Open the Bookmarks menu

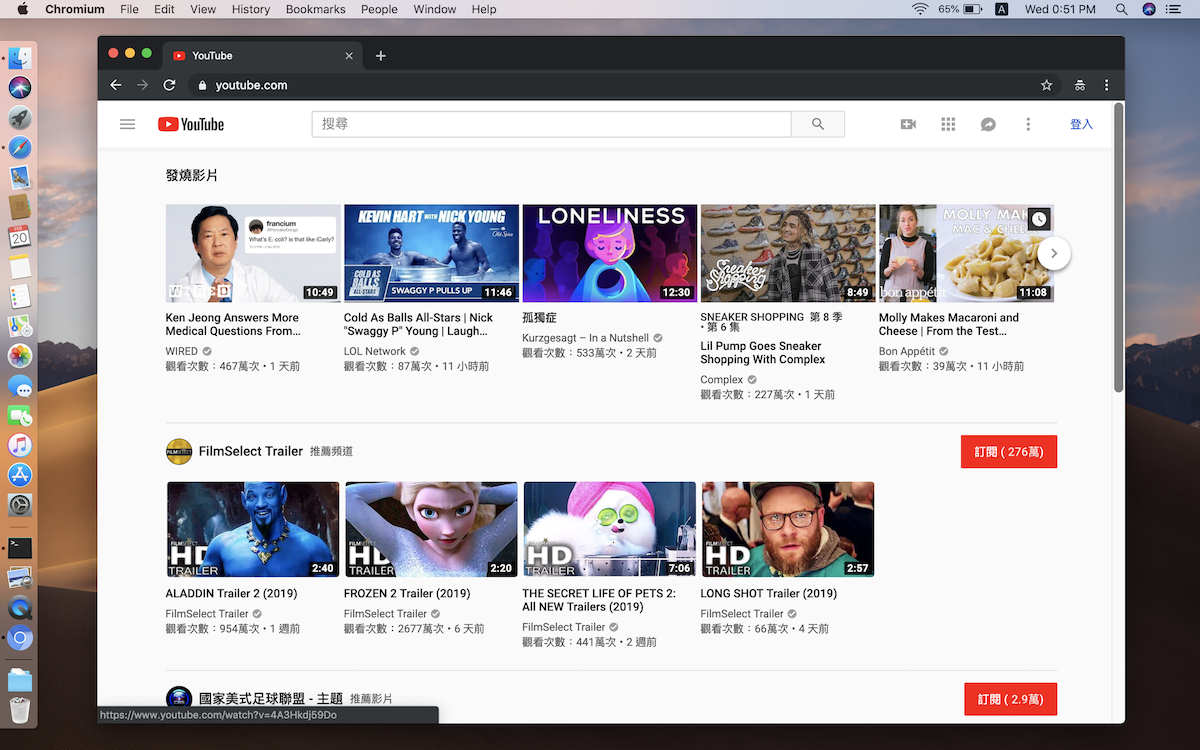coord(316,9)
